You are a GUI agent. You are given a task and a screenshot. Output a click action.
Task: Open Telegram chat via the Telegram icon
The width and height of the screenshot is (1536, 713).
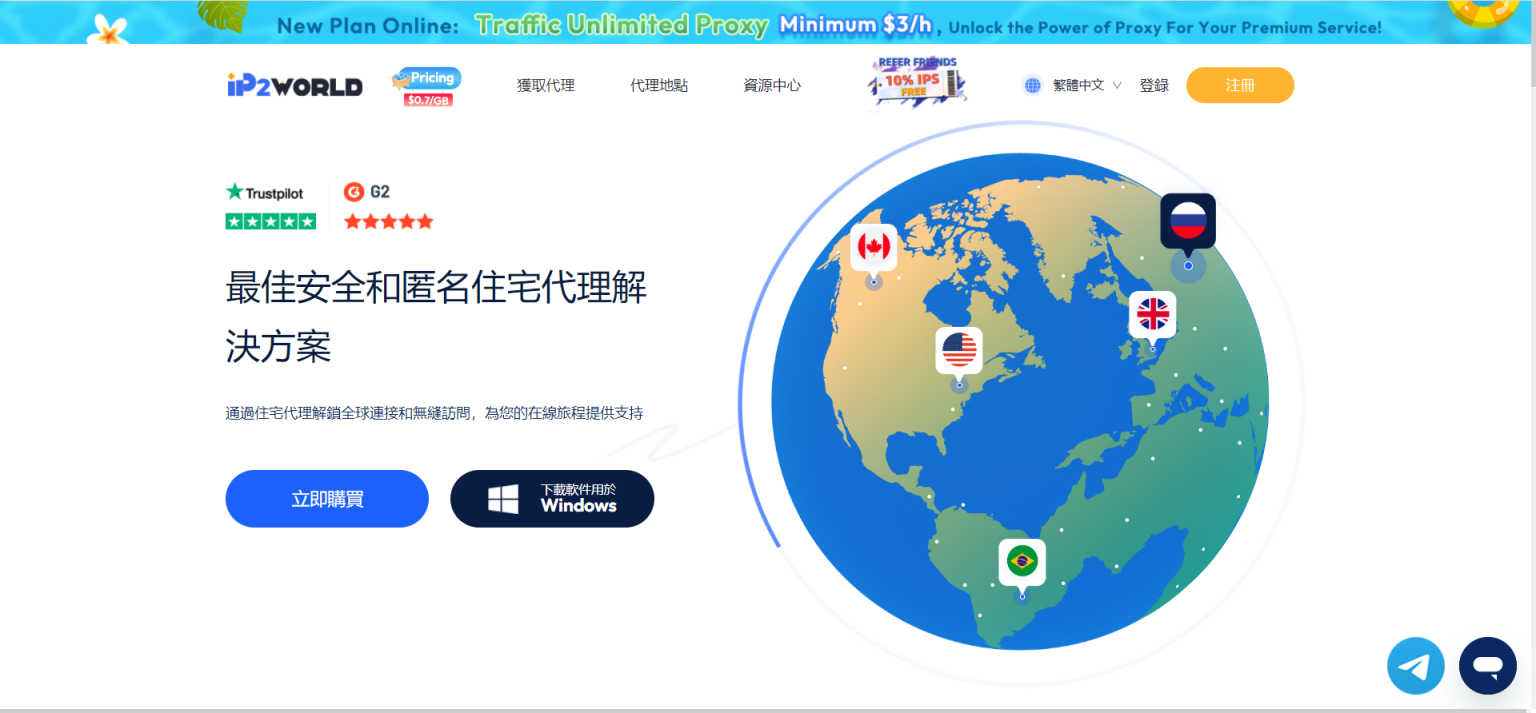click(x=1416, y=665)
